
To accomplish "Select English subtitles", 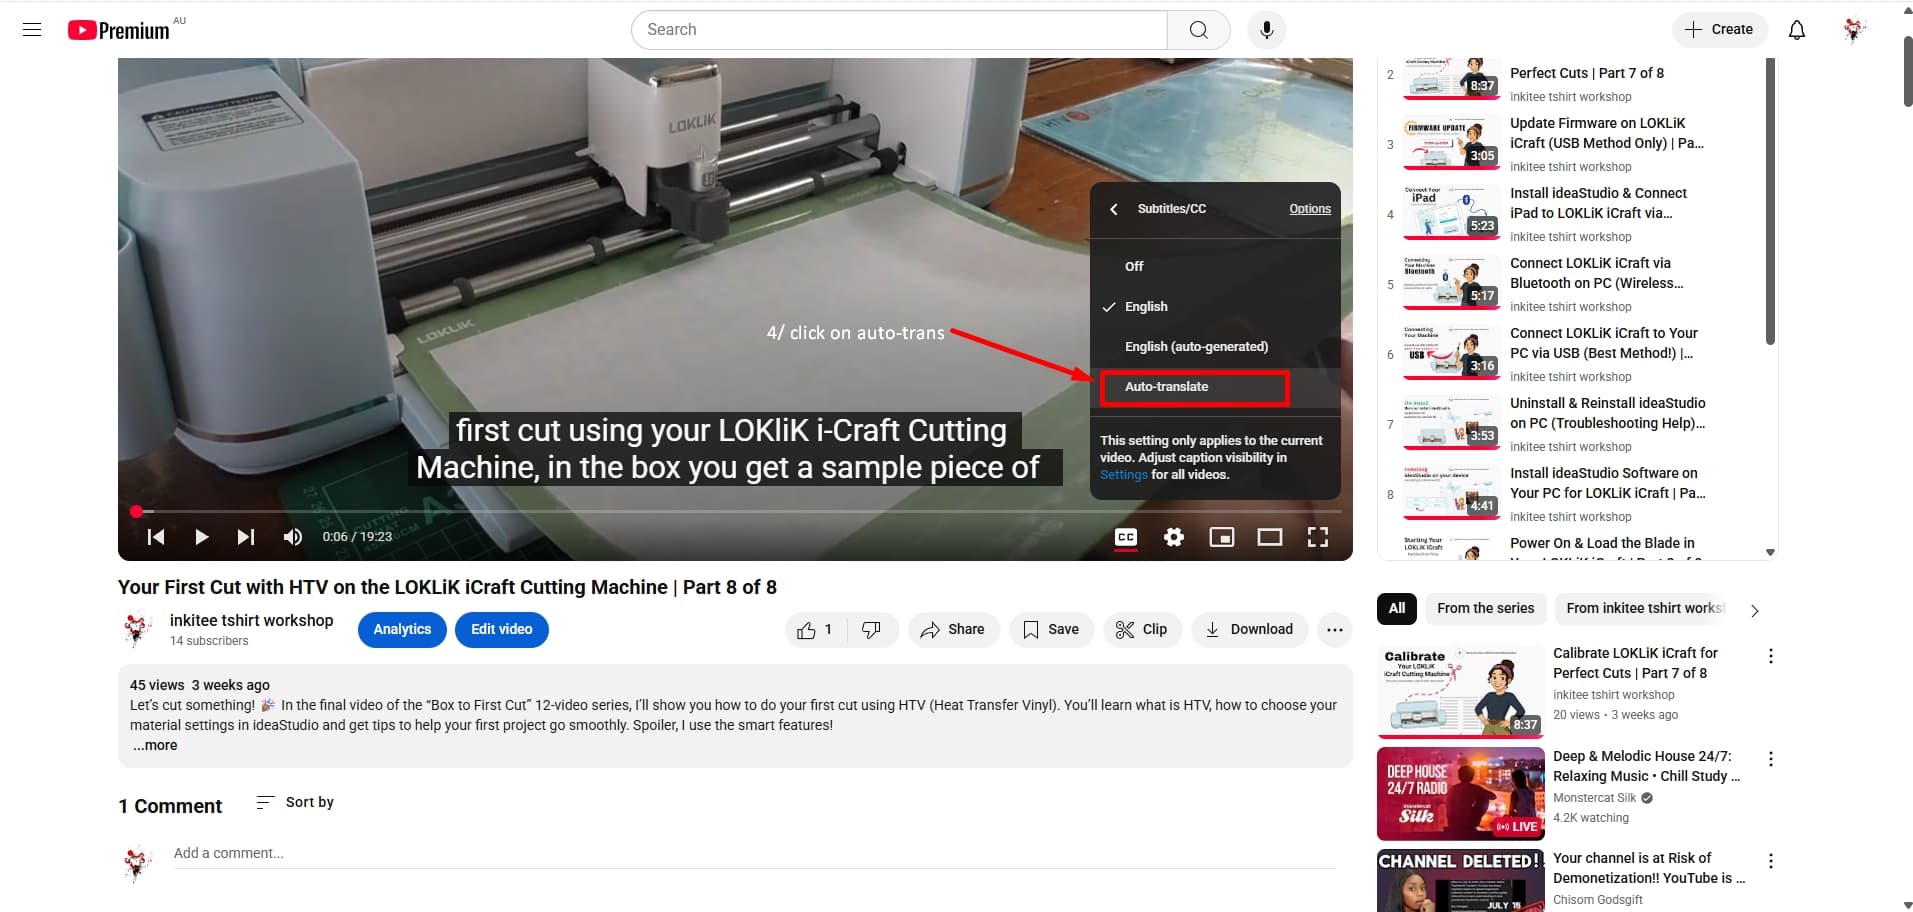I will pos(1214,306).
